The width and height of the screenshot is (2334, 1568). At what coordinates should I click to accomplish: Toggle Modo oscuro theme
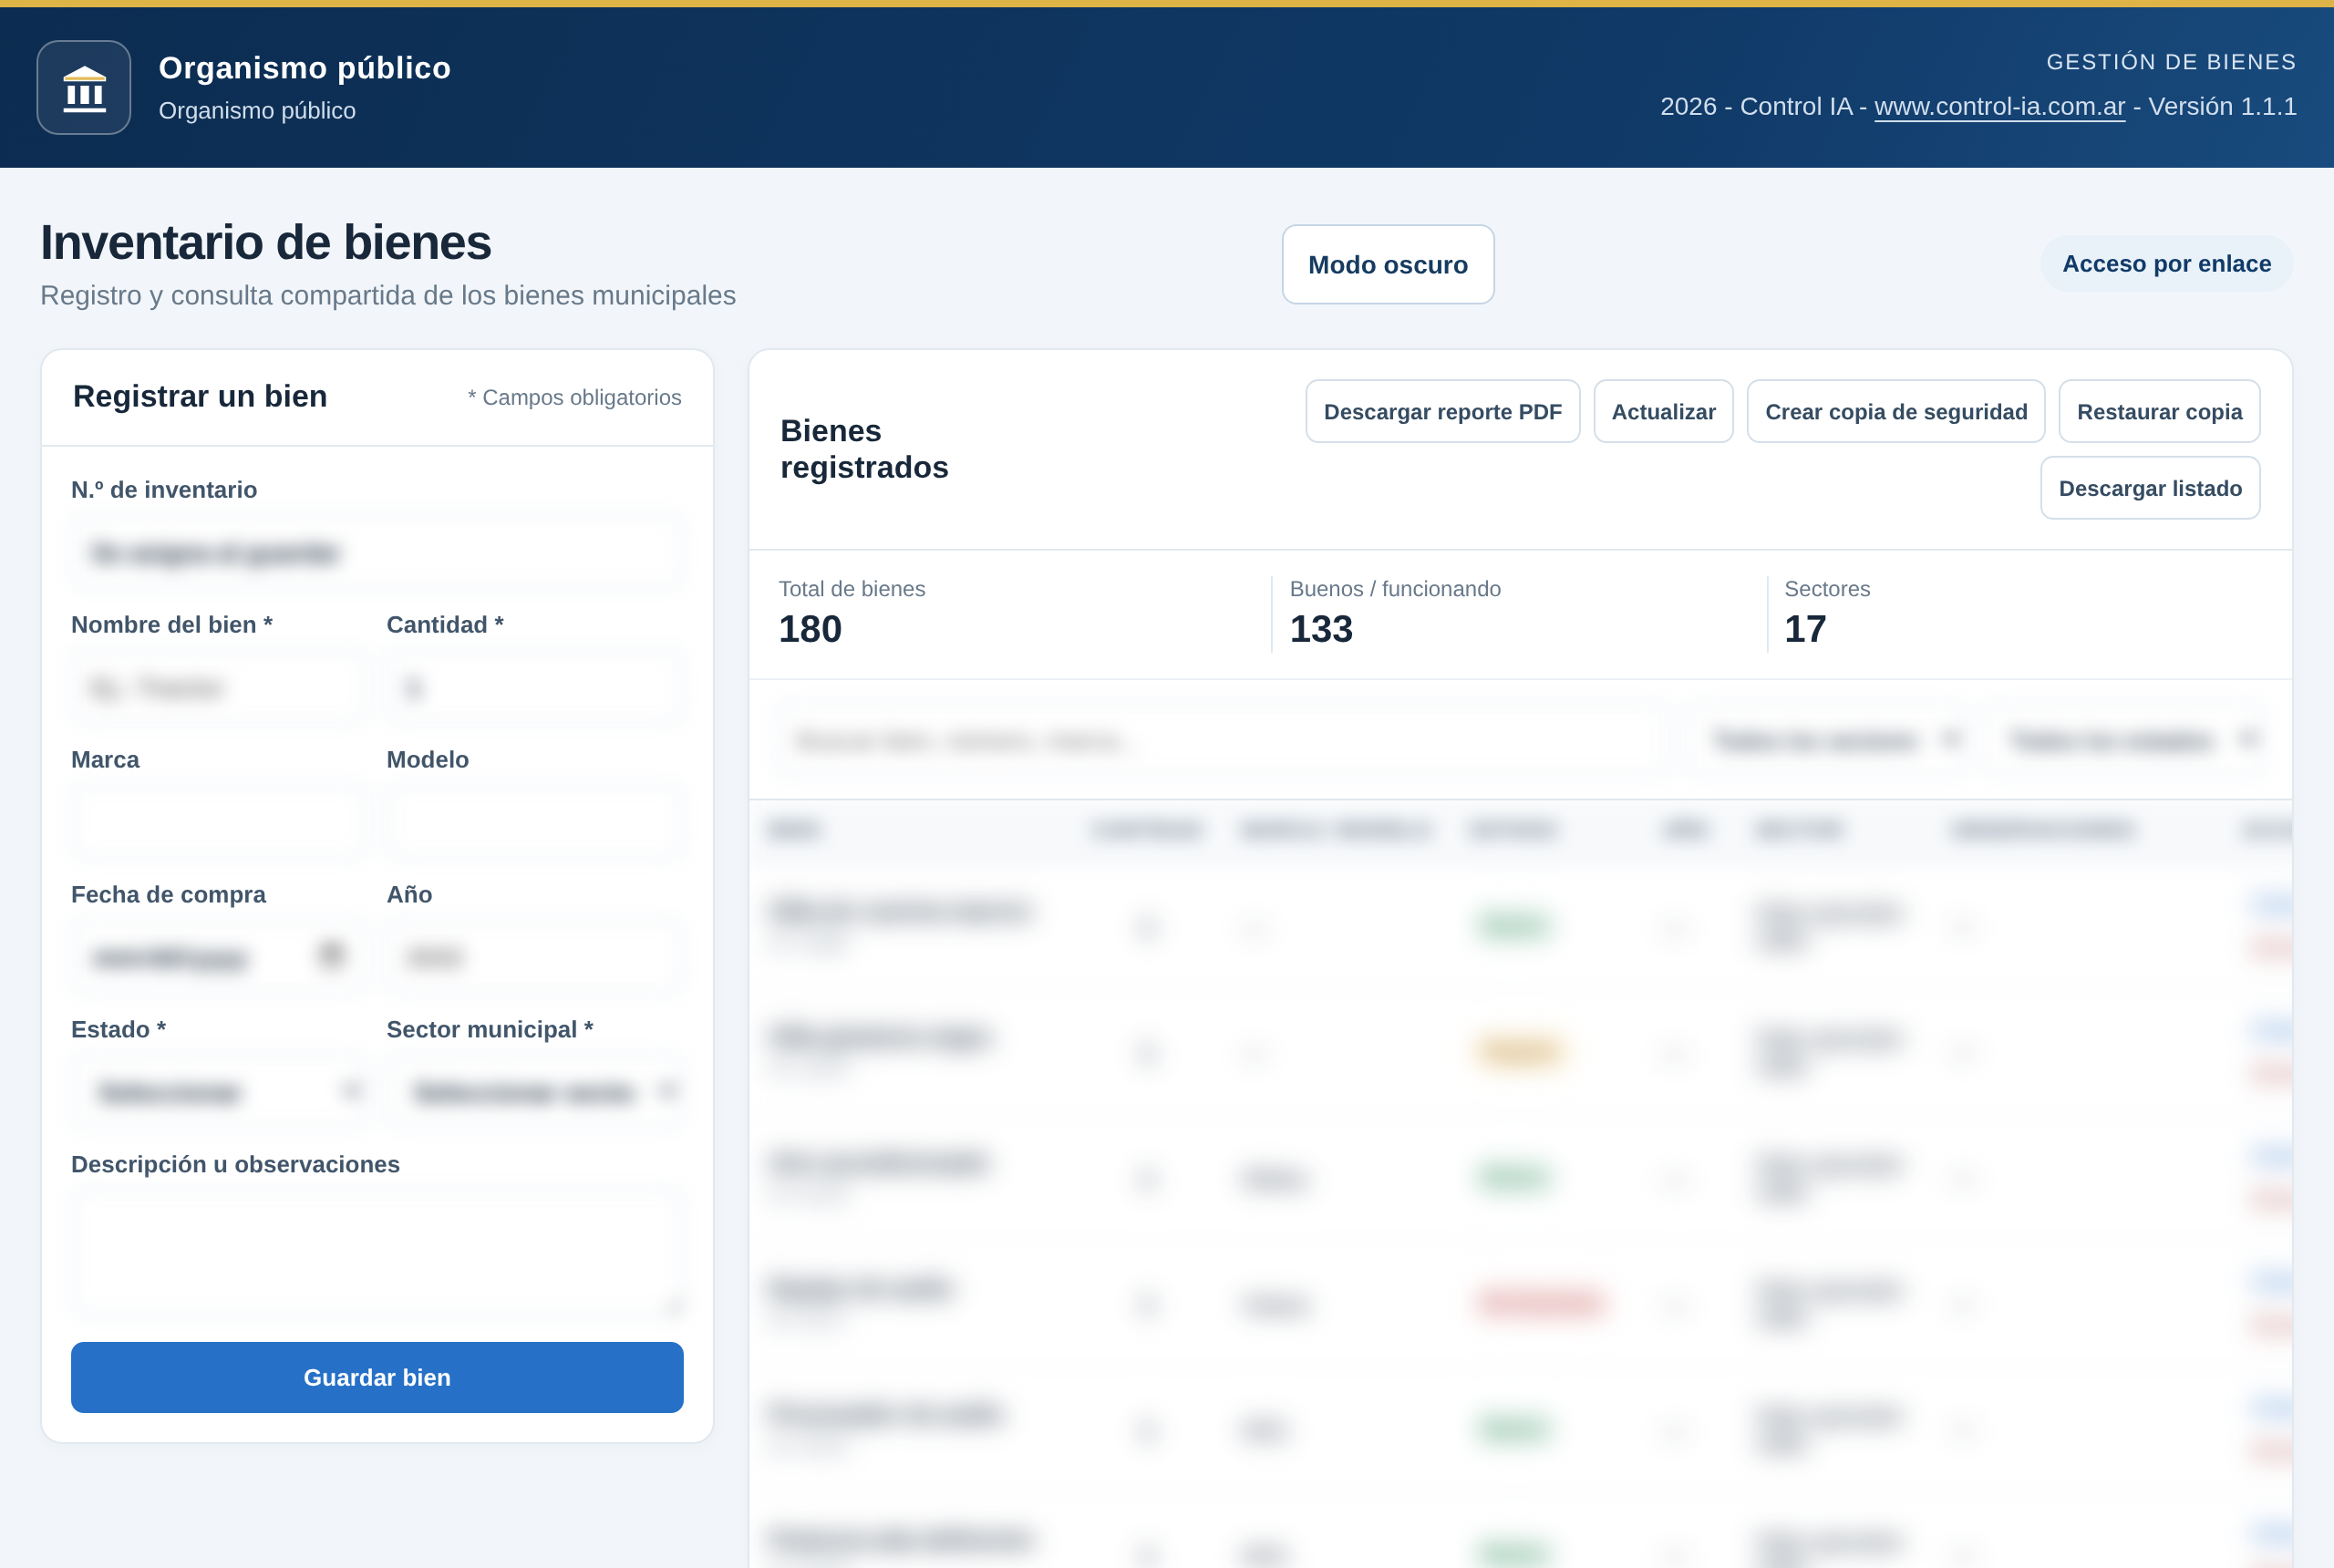[x=1388, y=264]
